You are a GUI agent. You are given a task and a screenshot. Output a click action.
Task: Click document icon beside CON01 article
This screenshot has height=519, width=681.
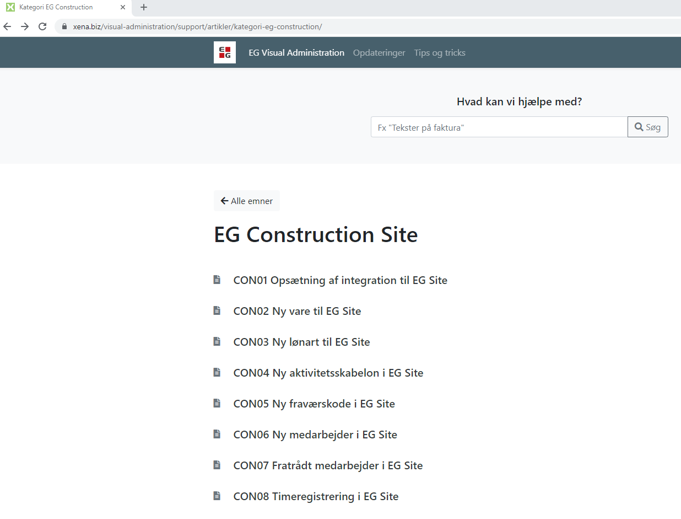pos(217,280)
